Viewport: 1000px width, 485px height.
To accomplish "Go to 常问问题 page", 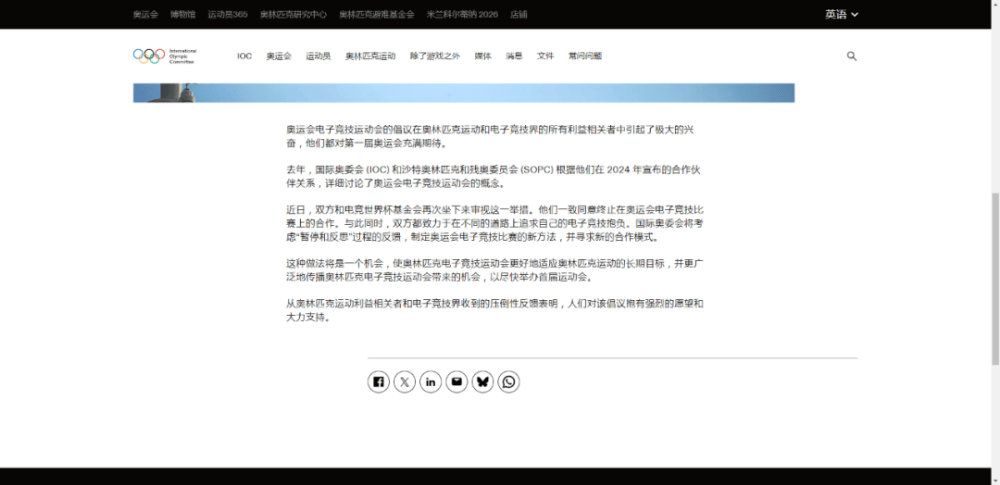I will click(x=585, y=56).
